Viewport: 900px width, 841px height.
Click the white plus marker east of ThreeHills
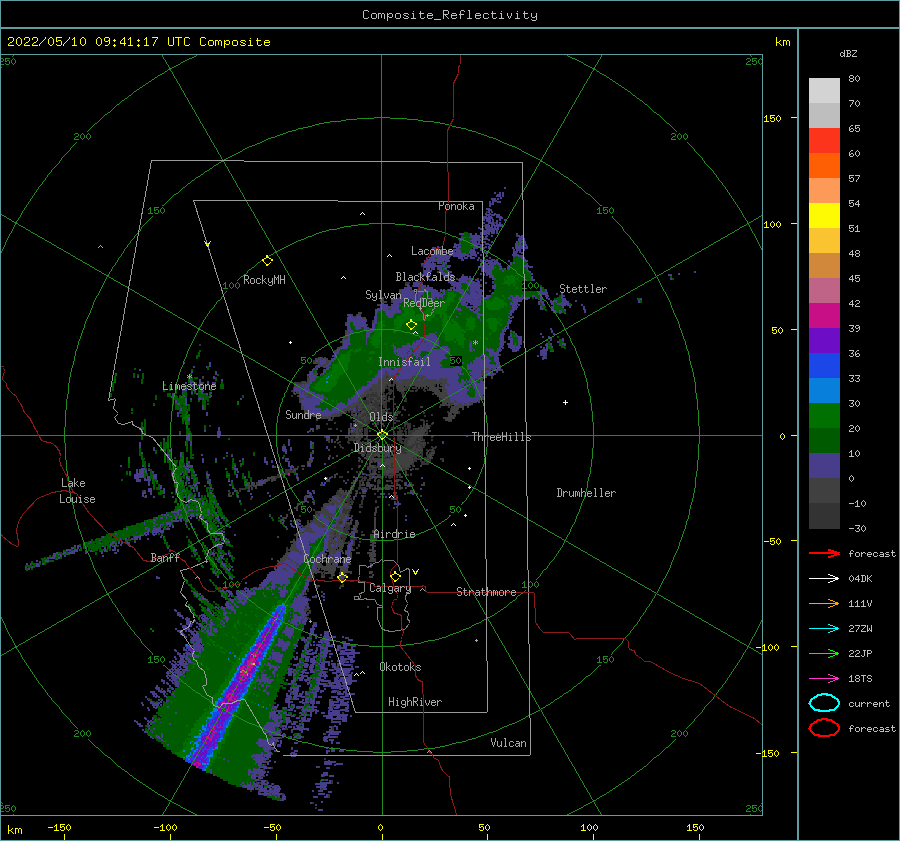(565, 402)
